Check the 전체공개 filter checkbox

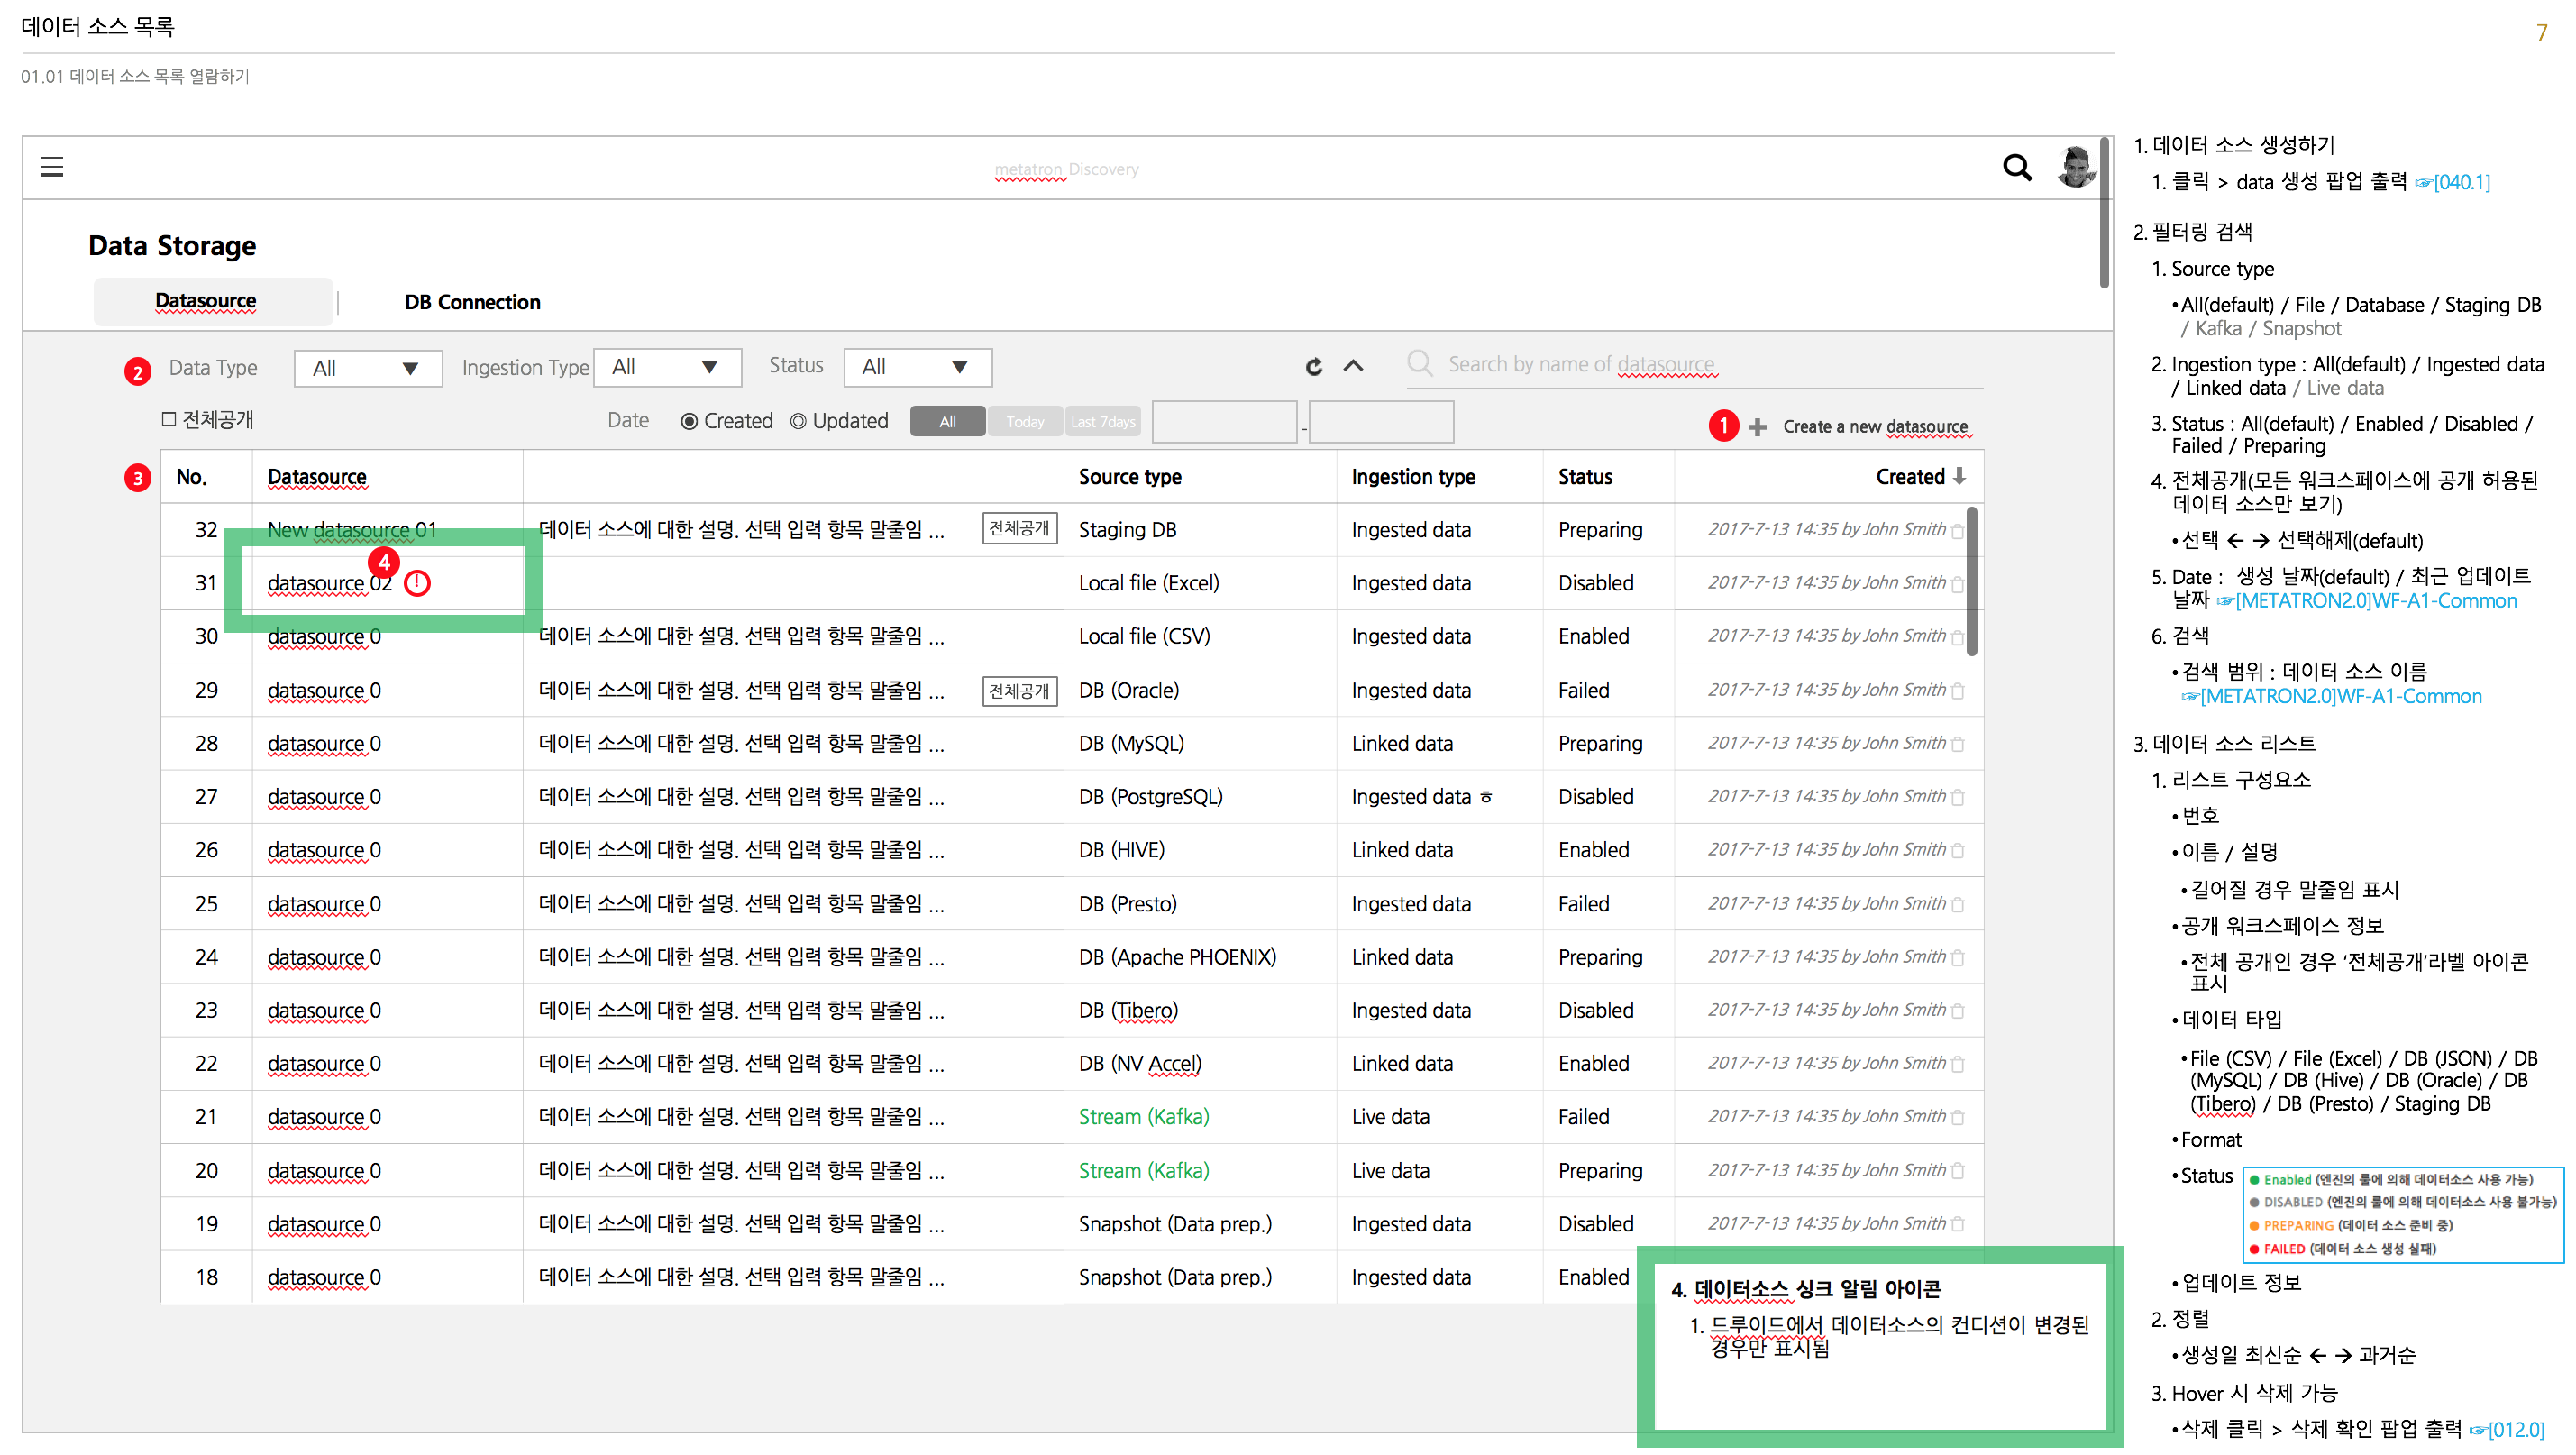[x=169, y=420]
